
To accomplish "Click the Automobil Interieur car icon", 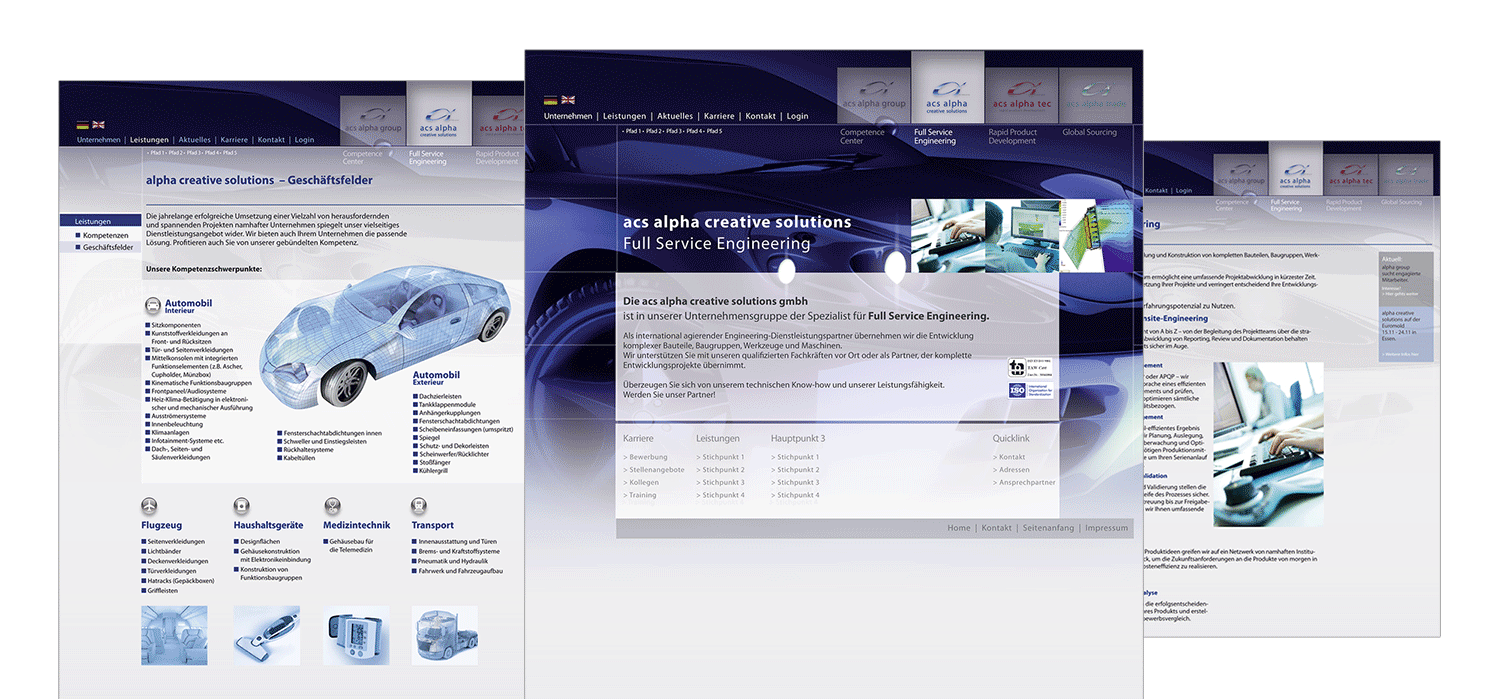I will click(153, 306).
